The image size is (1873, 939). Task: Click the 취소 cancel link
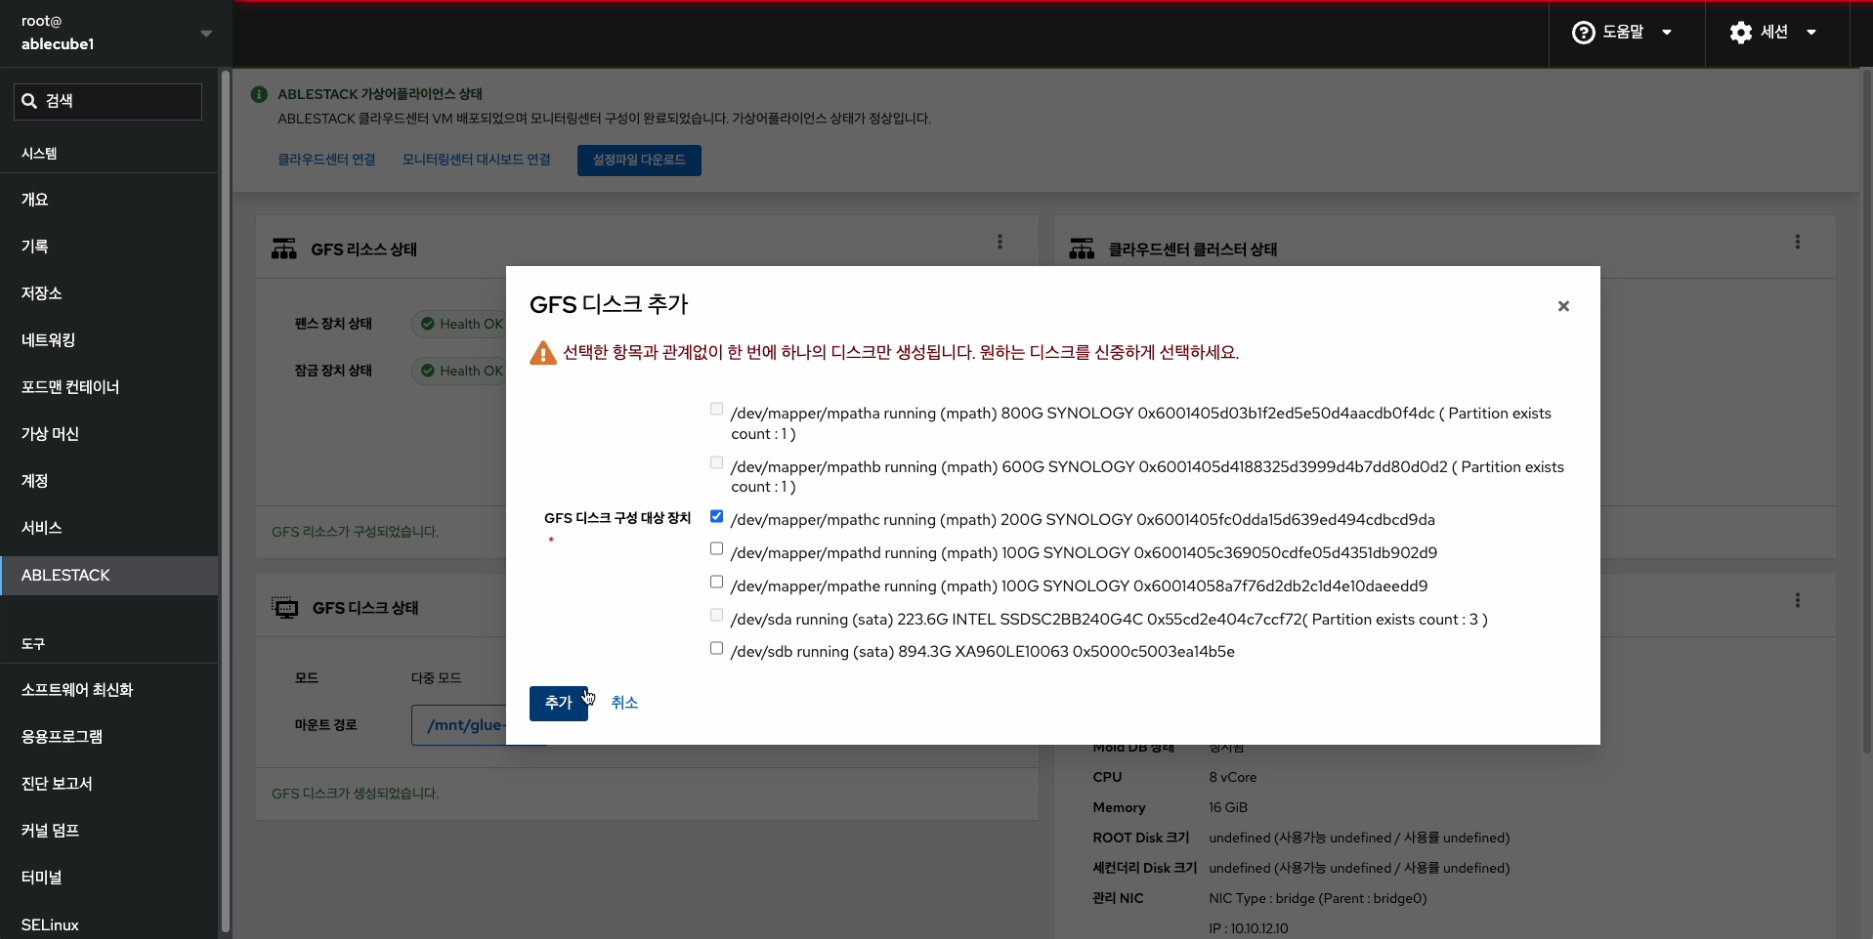(x=624, y=703)
